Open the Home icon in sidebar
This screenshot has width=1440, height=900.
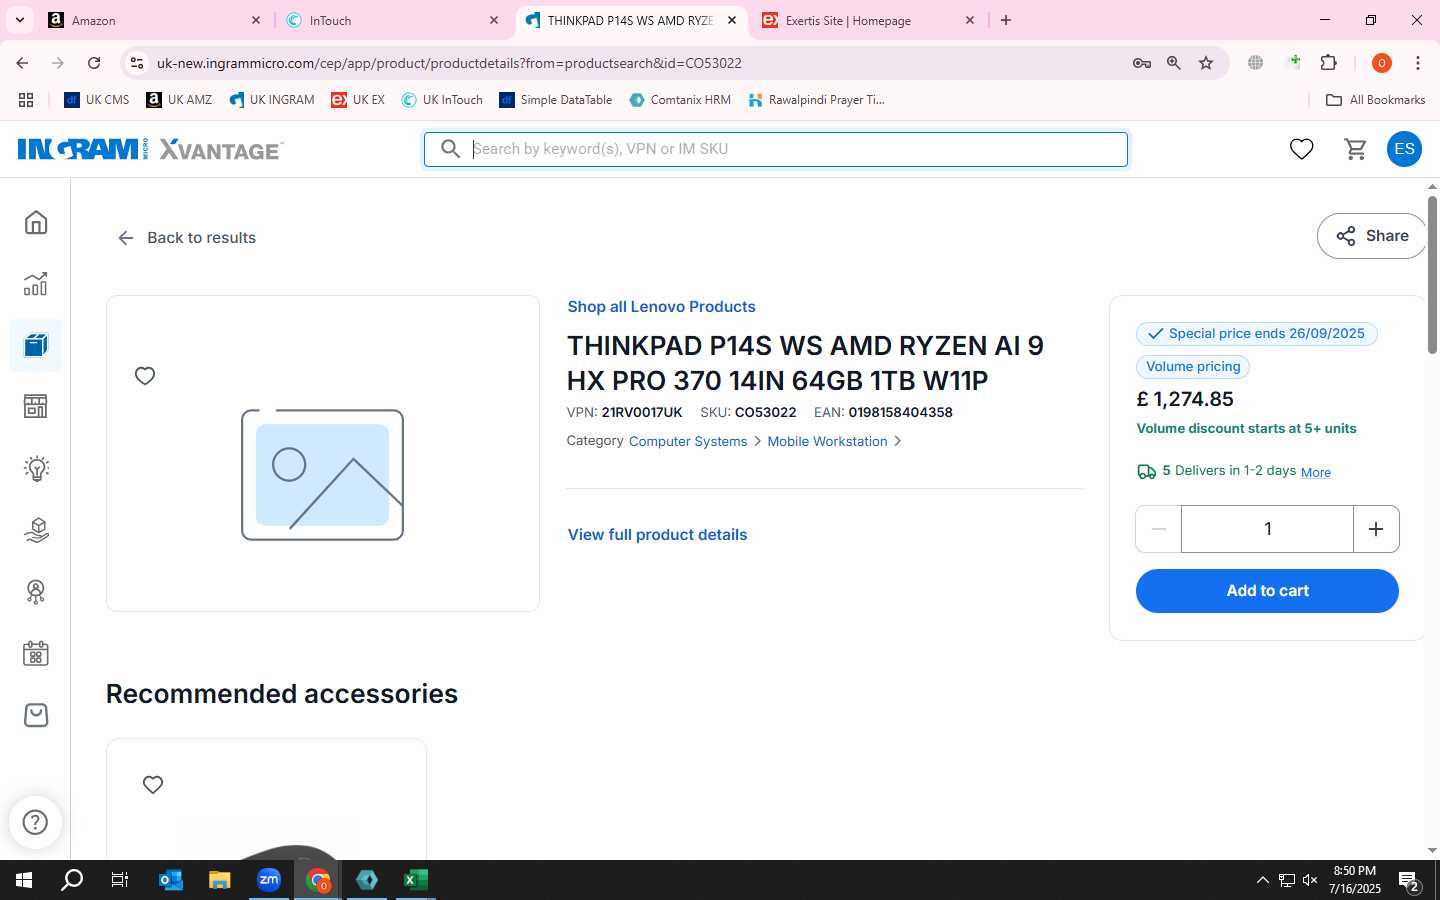[36, 222]
